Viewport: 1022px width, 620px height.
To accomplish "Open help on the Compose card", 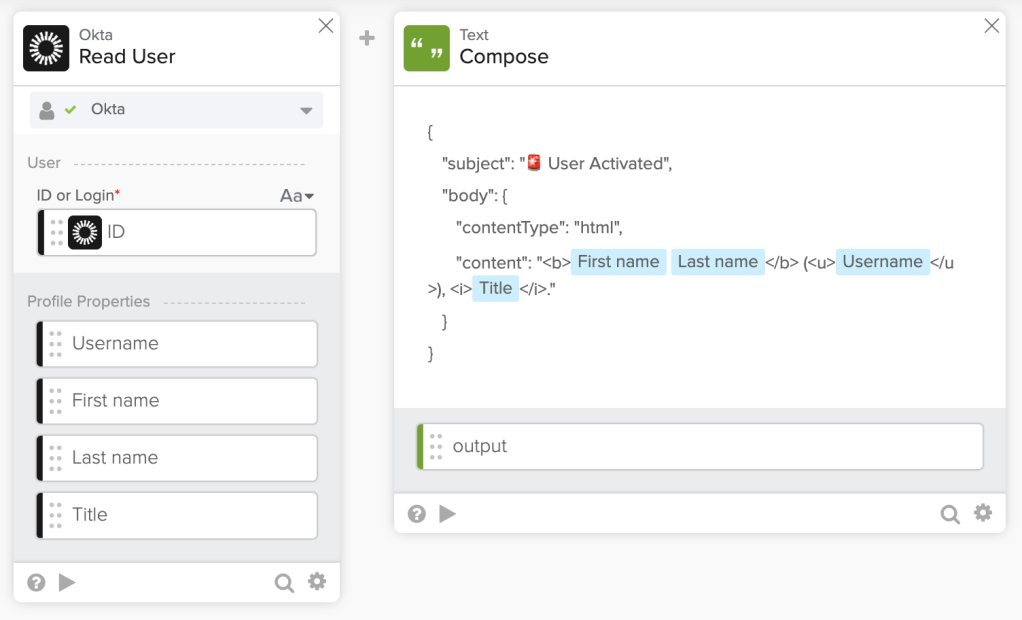I will [x=417, y=514].
